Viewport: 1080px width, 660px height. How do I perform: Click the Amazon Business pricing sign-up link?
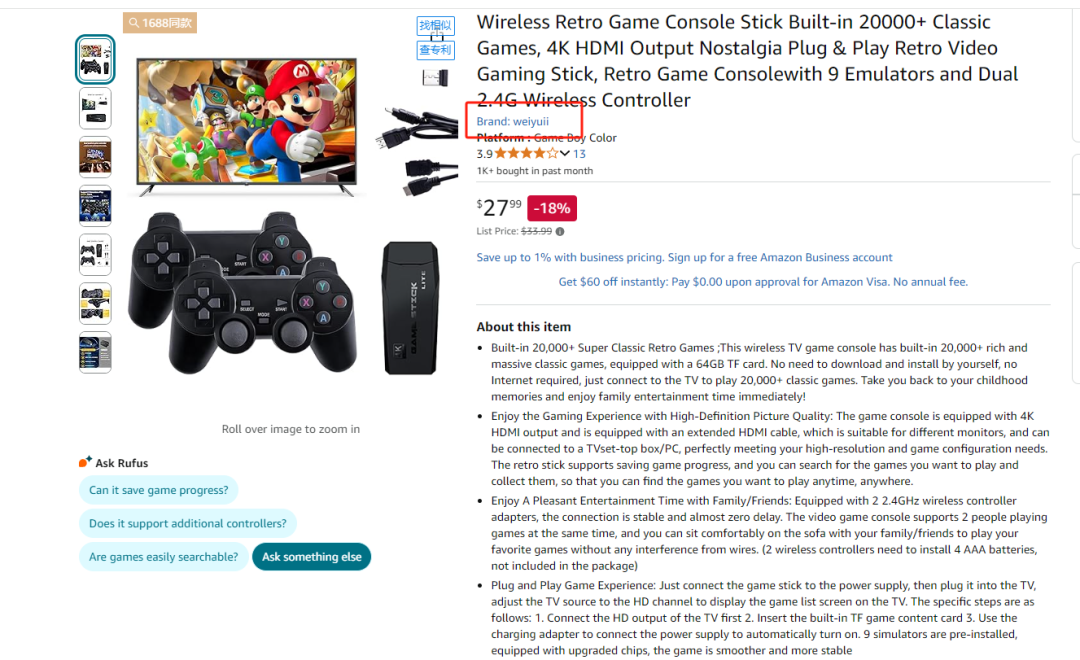point(684,257)
